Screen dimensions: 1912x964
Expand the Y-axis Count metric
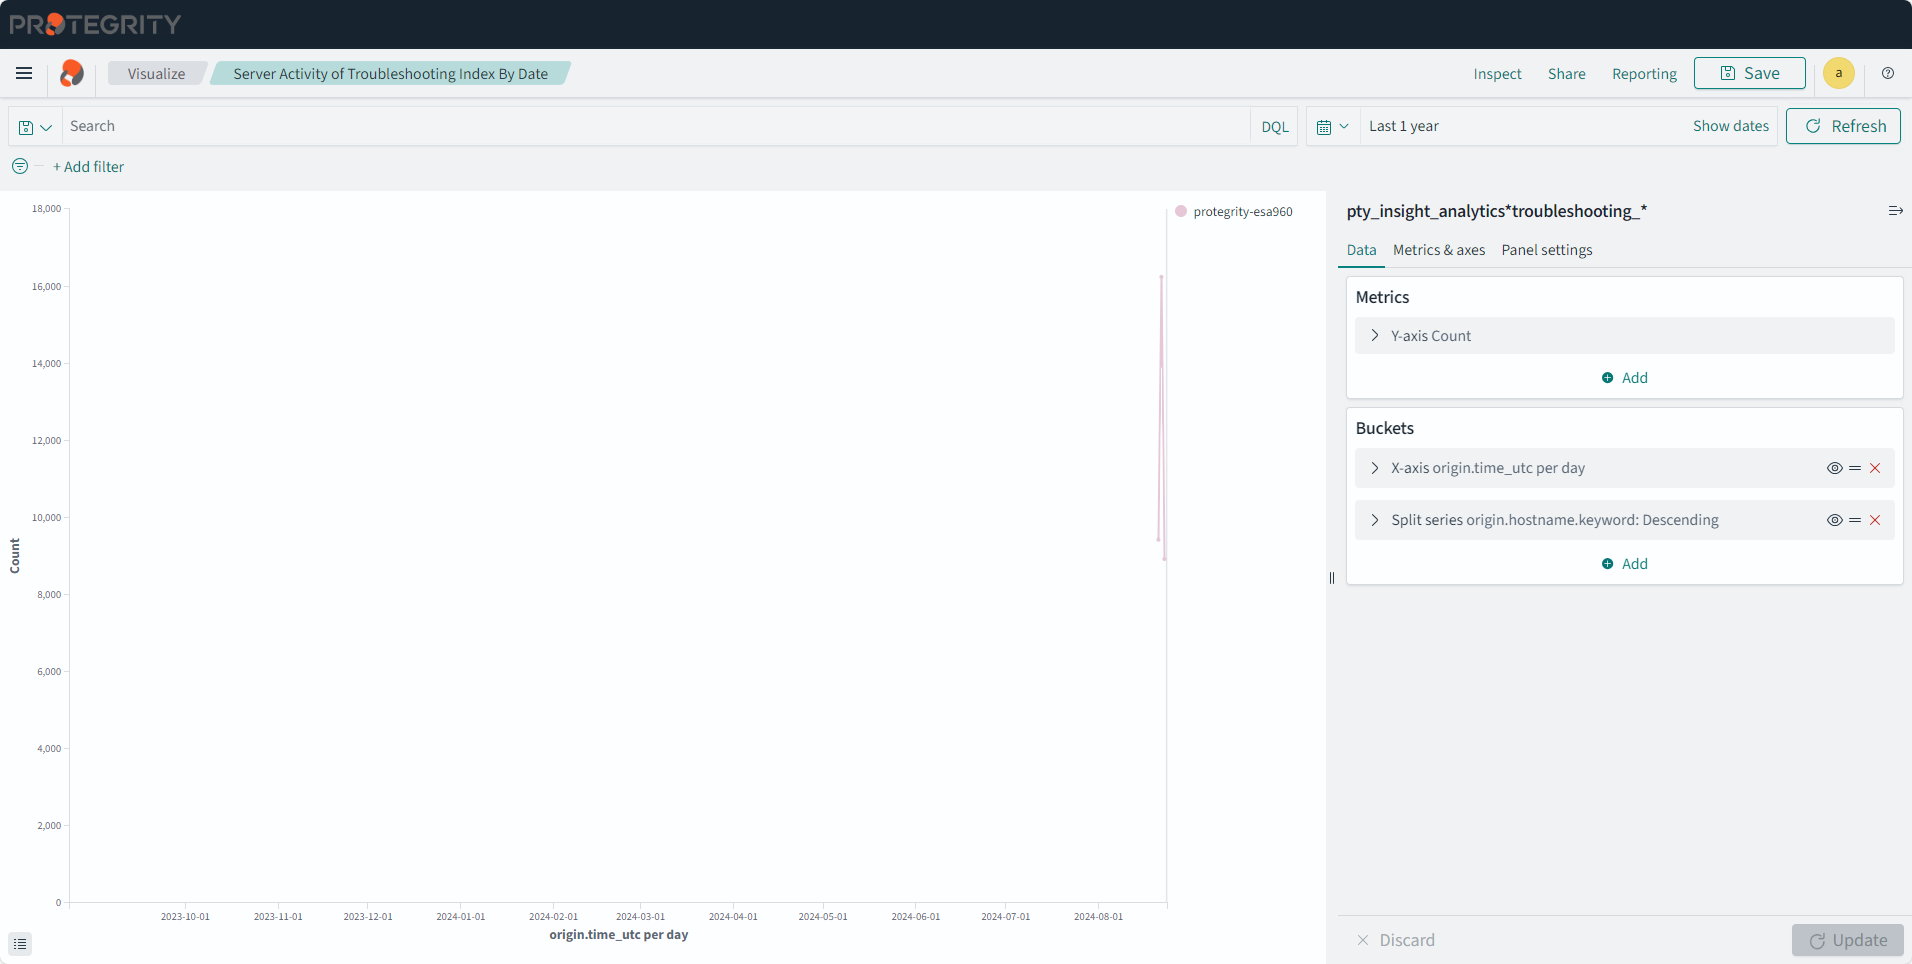coord(1375,336)
